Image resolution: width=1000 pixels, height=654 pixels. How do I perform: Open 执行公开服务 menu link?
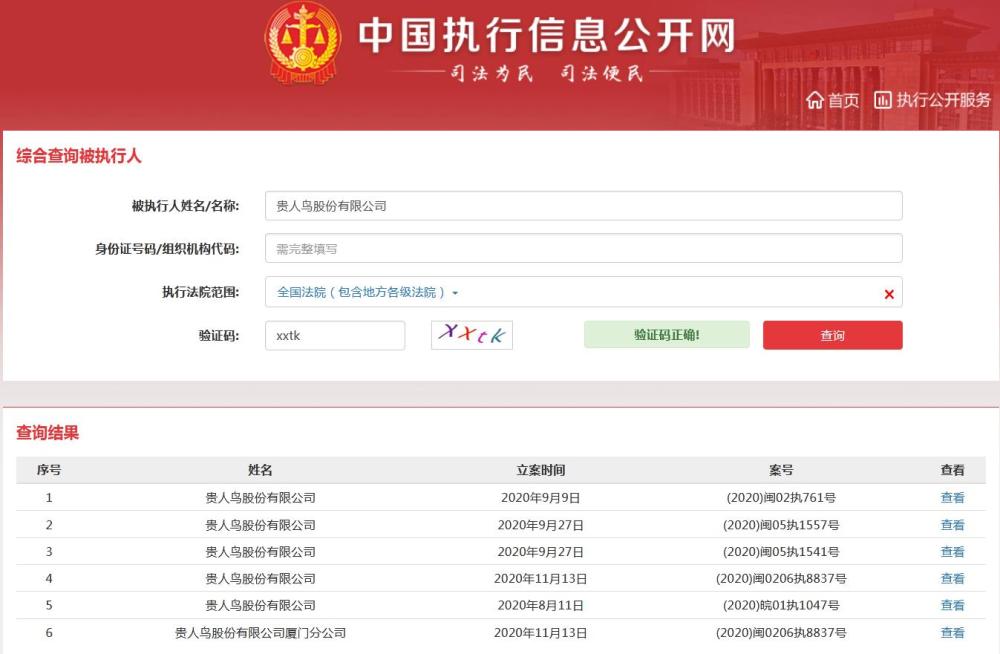(x=943, y=100)
